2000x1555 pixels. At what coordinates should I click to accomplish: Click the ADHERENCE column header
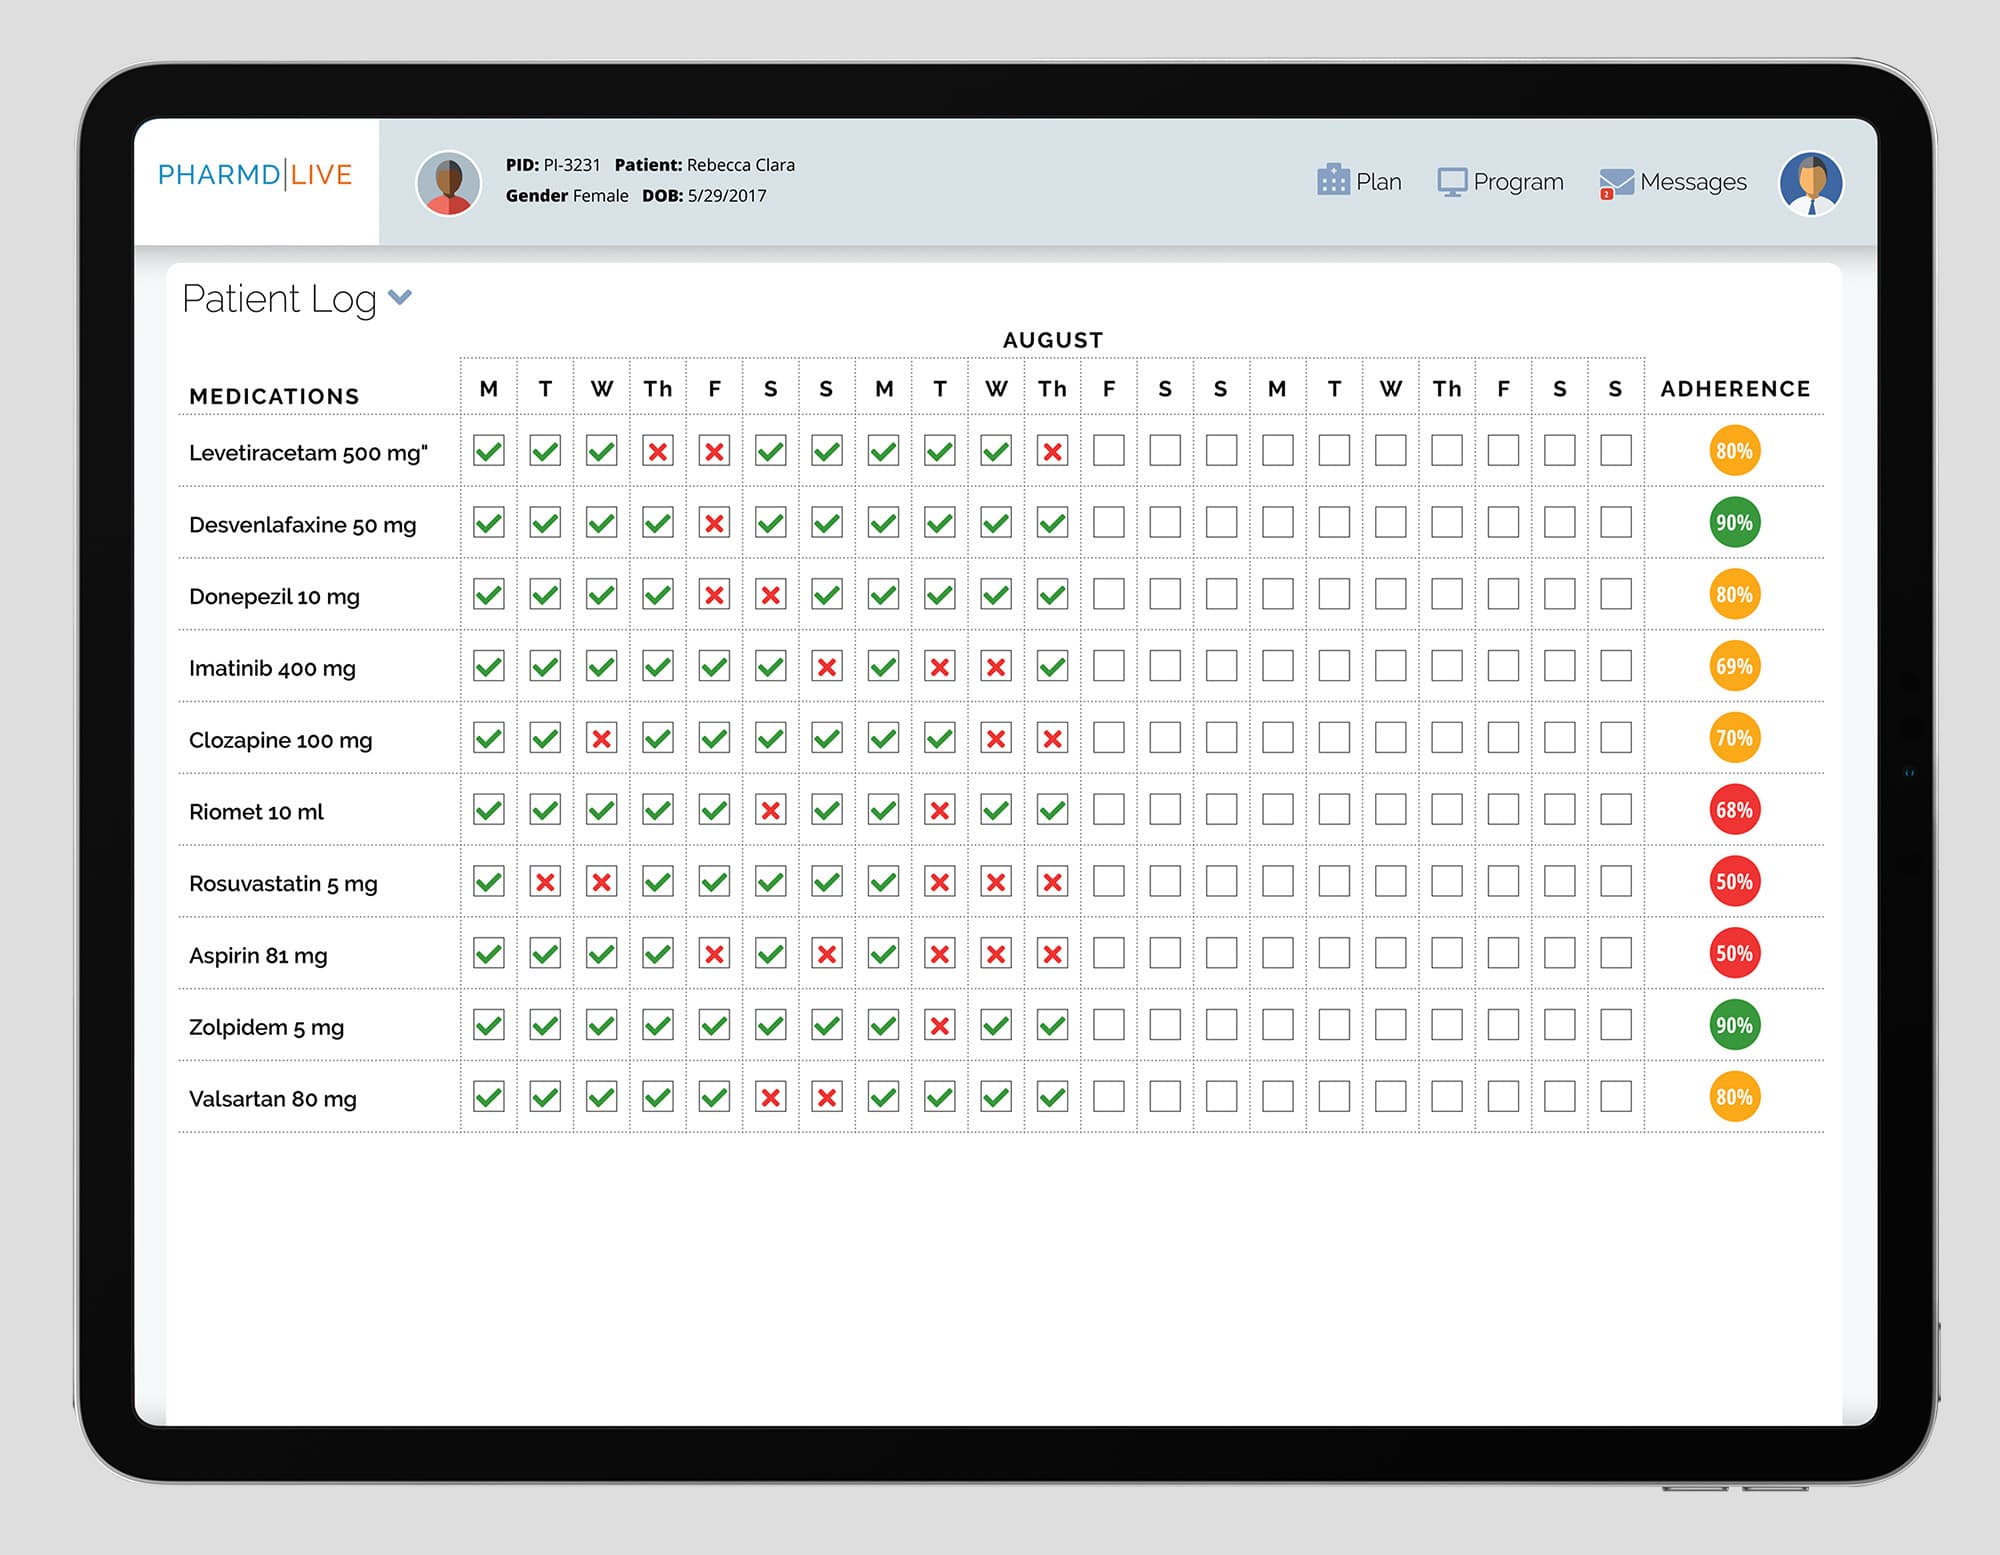(x=1735, y=389)
